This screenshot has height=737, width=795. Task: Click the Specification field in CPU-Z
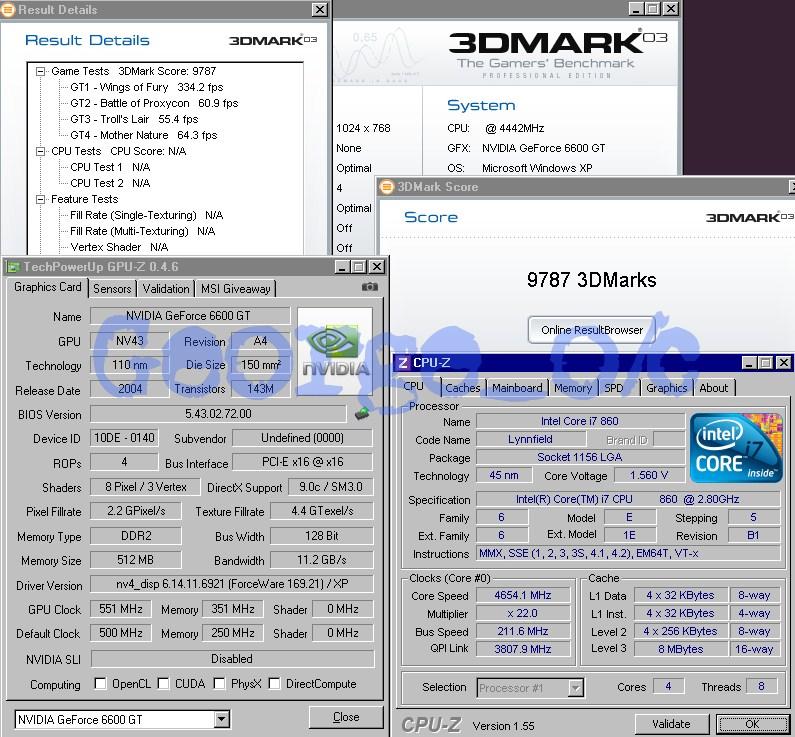(628, 499)
